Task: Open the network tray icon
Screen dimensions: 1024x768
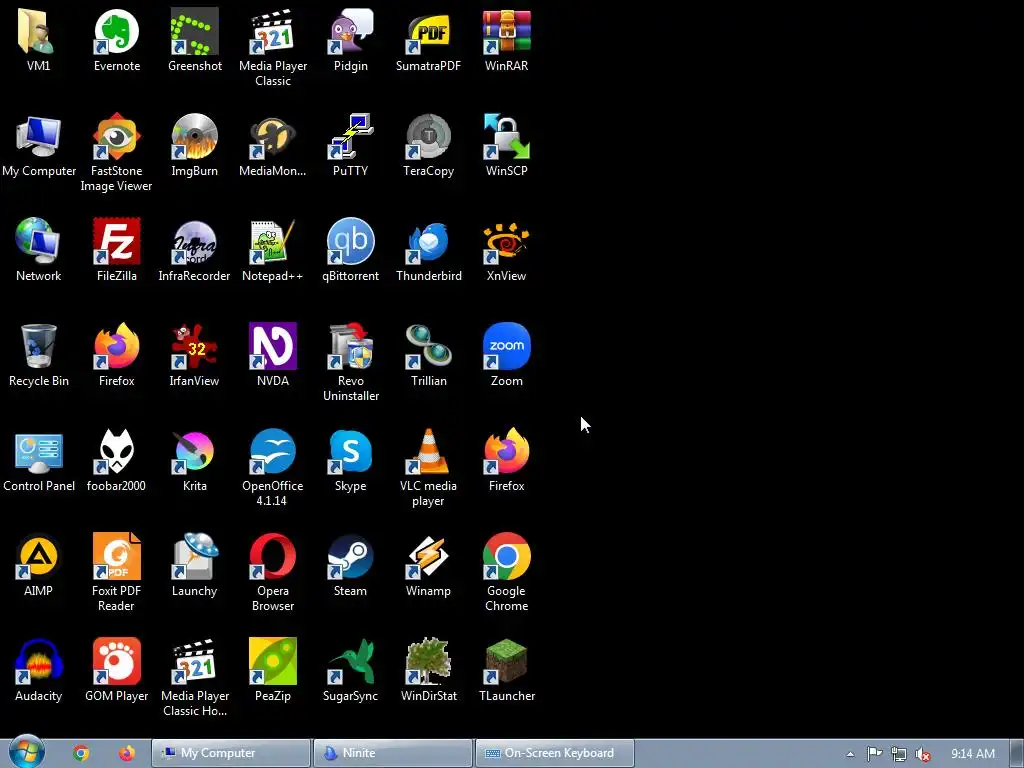Action: (899, 754)
